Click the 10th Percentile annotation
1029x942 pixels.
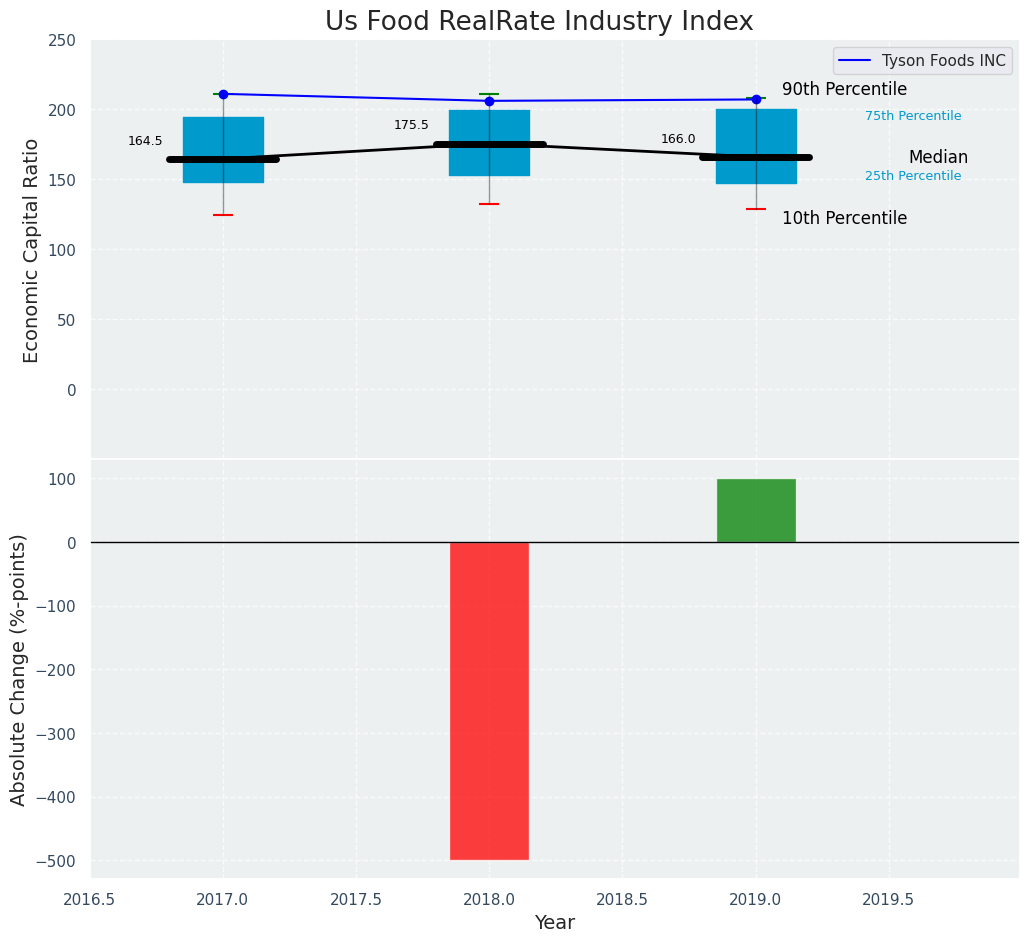(844, 218)
